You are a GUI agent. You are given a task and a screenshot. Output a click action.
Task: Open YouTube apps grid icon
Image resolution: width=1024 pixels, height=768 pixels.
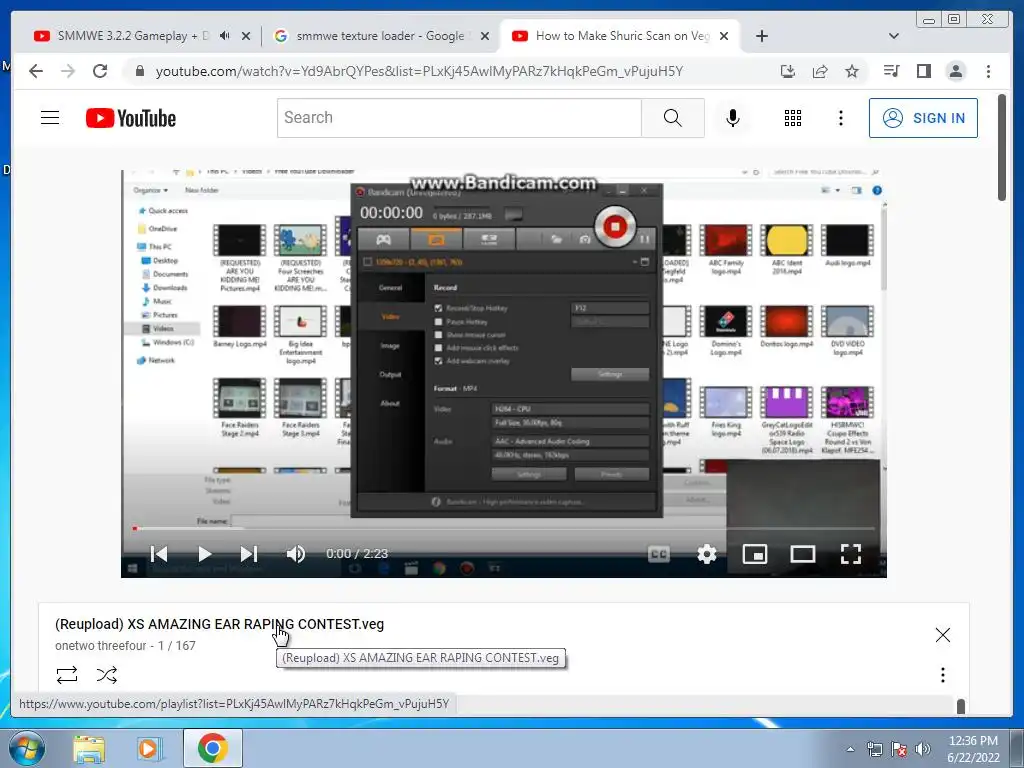coord(793,118)
